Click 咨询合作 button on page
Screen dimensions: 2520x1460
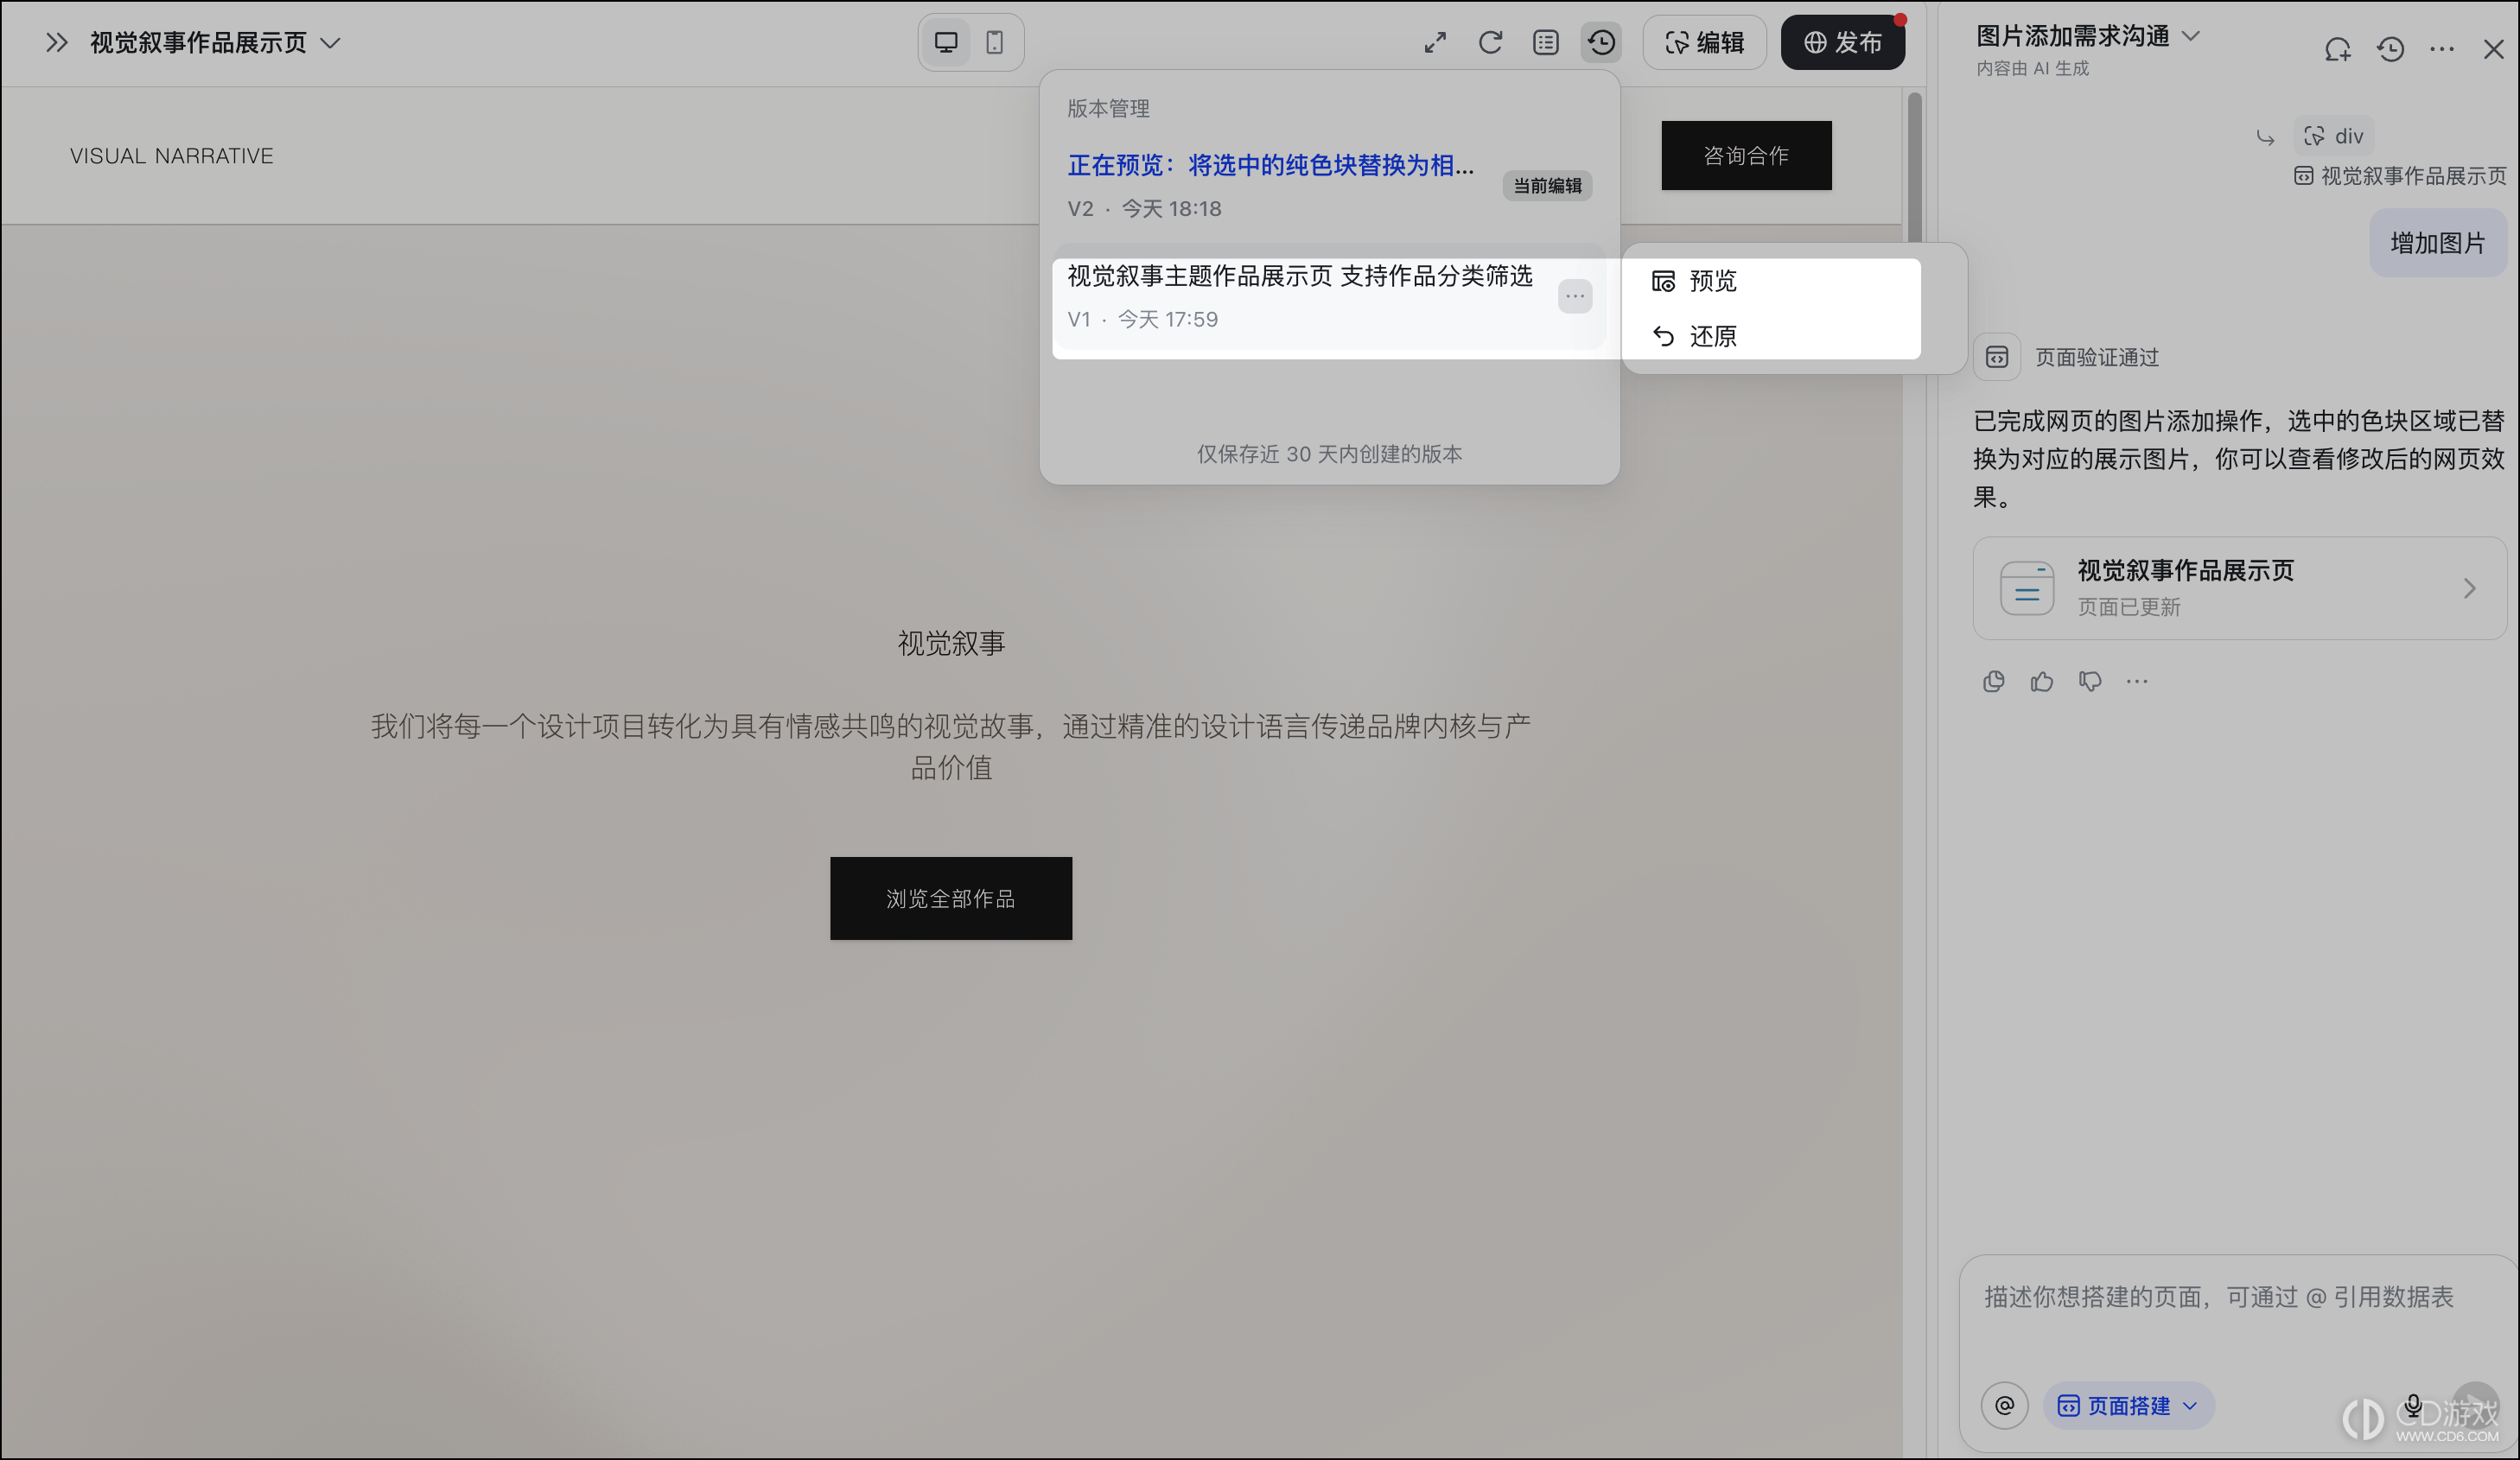[x=1746, y=155]
